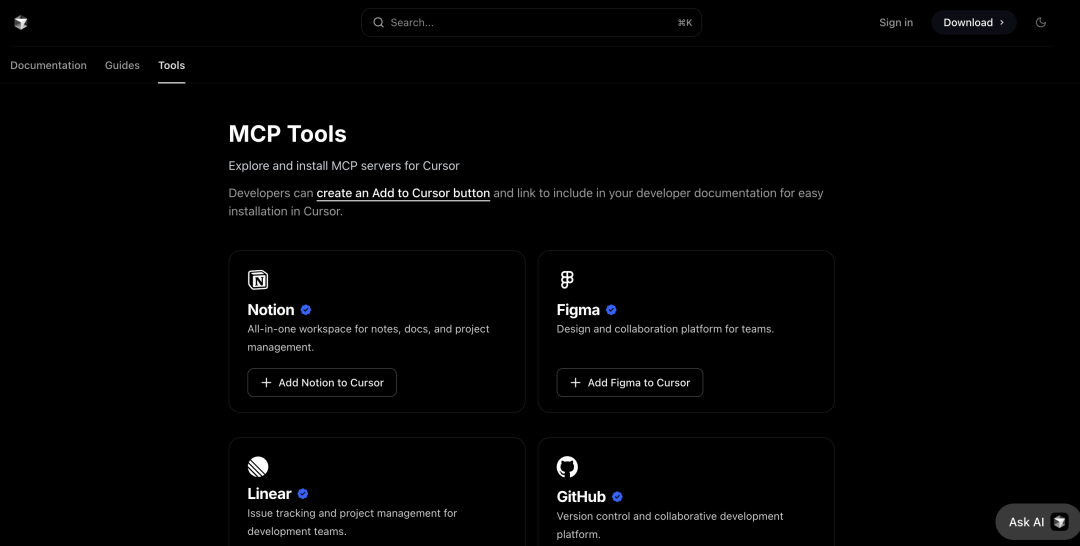The height and width of the screenshot is (546, 1080).
Task: Focus the Search input field
Action: [530, 22]
